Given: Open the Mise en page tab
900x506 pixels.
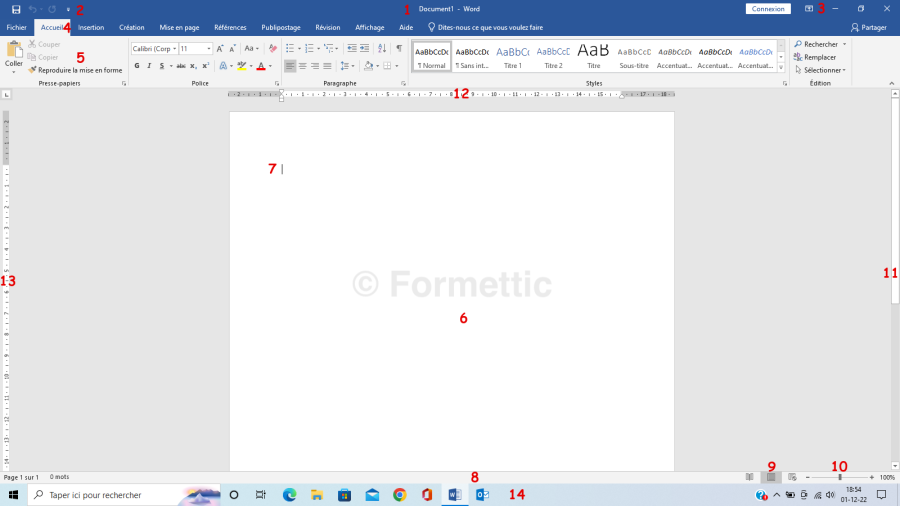Looking at the screenshot, I should [179, 27].
